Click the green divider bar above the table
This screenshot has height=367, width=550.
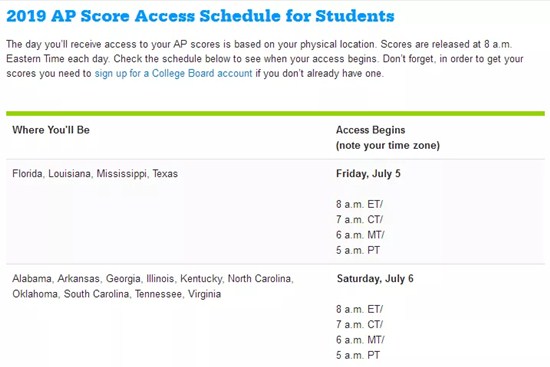[x=275, y=113]
